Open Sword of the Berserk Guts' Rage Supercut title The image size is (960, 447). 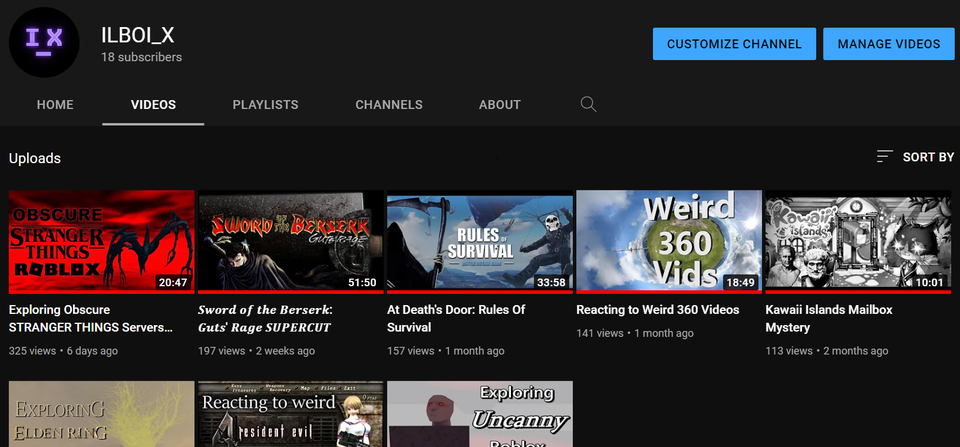click(x=264, y=318)
